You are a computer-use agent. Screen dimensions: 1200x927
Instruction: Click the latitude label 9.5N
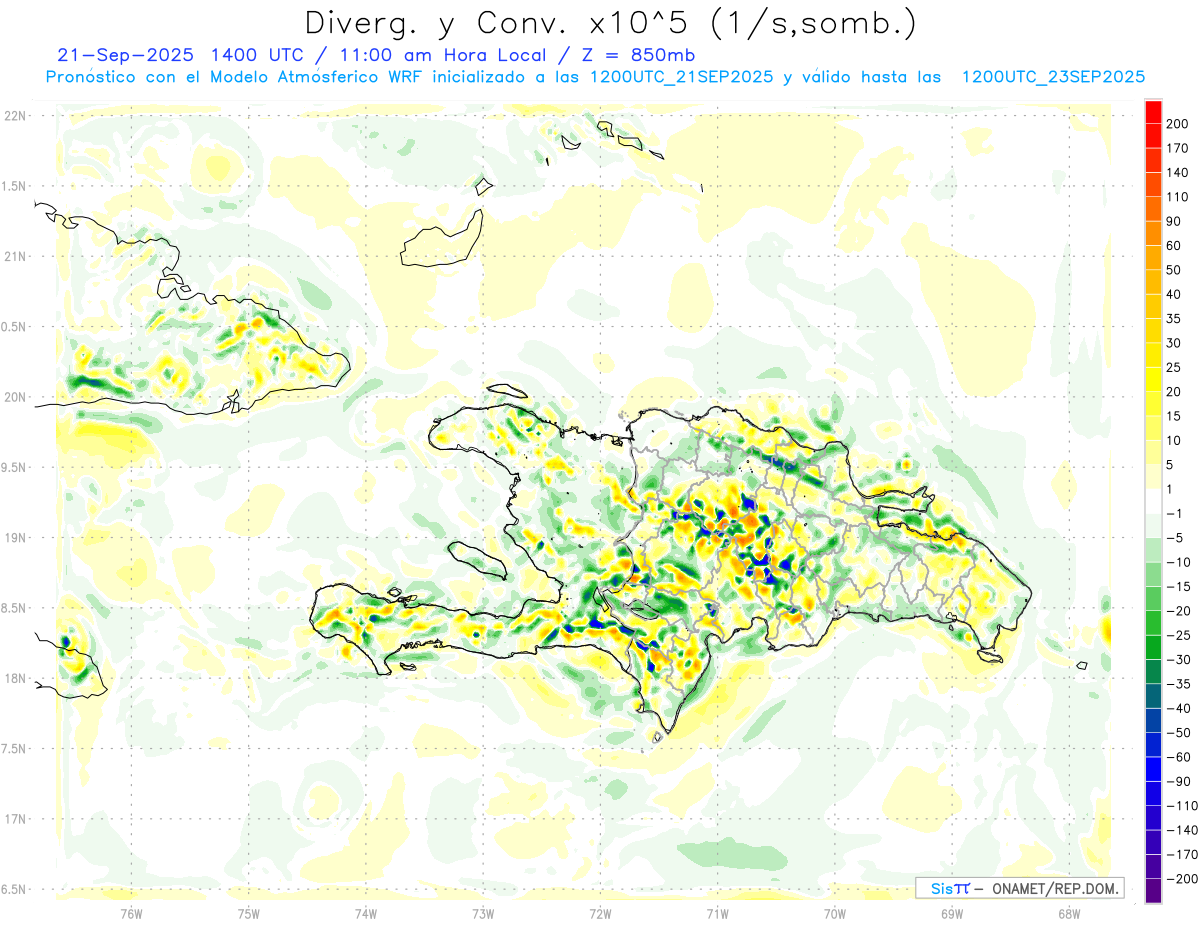13,467
